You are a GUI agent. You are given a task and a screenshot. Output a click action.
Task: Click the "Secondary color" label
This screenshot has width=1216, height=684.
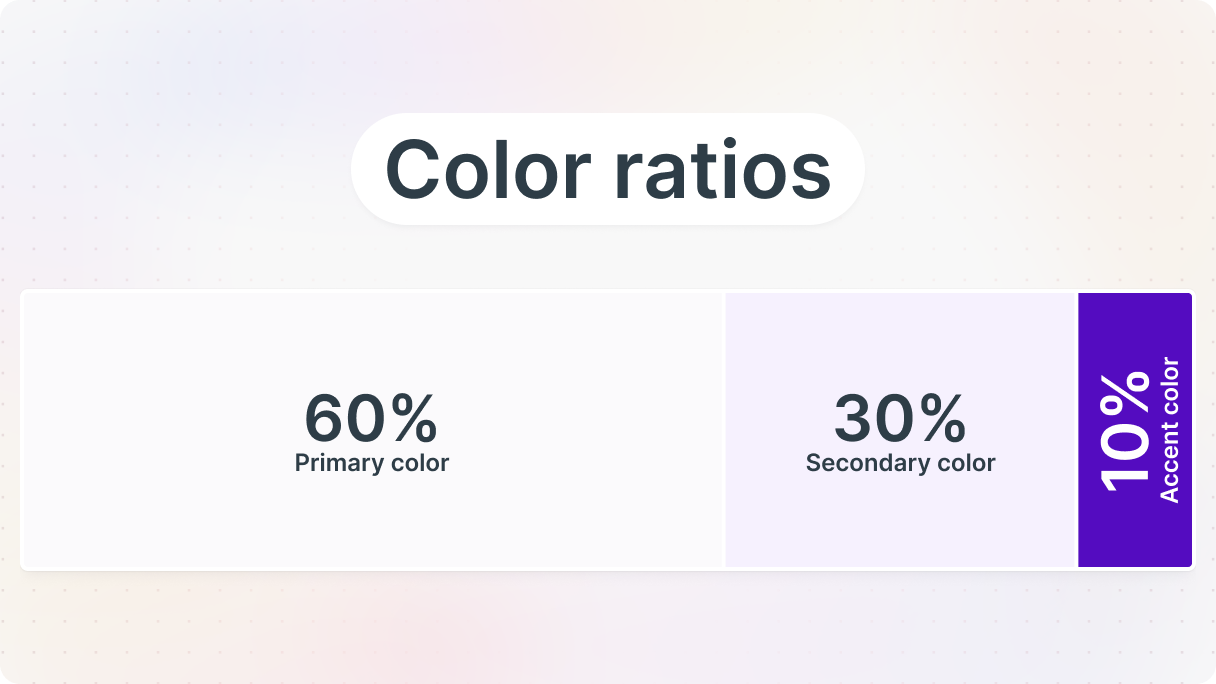900,463
